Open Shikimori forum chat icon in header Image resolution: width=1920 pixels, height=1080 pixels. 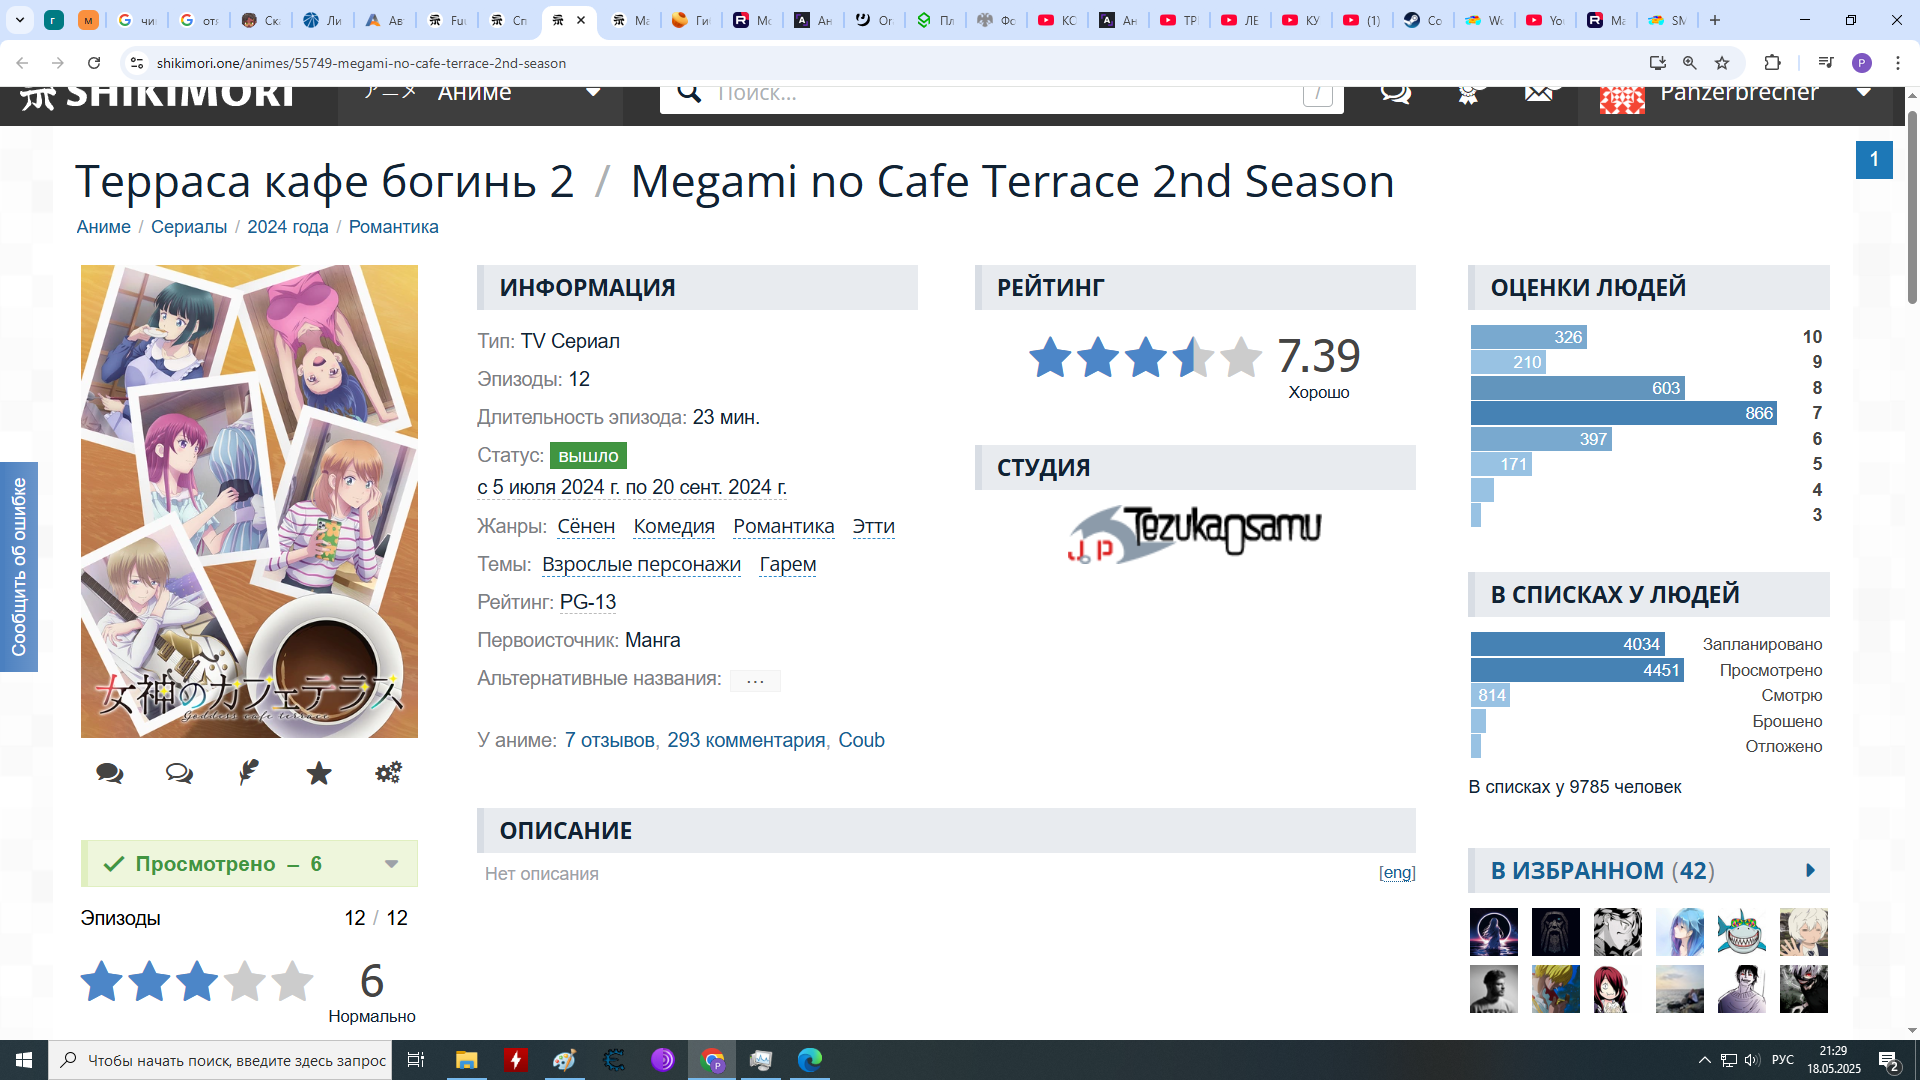[x=1395, y=94]
